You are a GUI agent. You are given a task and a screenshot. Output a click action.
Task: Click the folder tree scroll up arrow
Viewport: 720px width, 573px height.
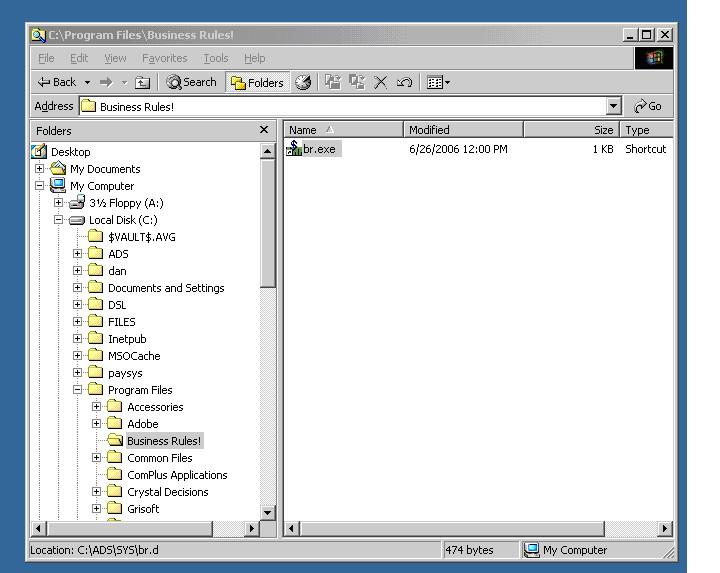point(267,151)
